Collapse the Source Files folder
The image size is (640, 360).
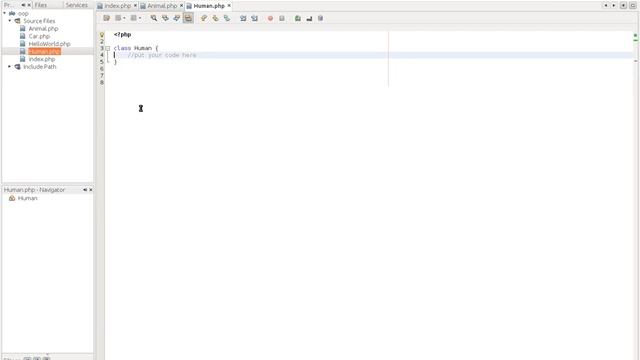point(10,21)
